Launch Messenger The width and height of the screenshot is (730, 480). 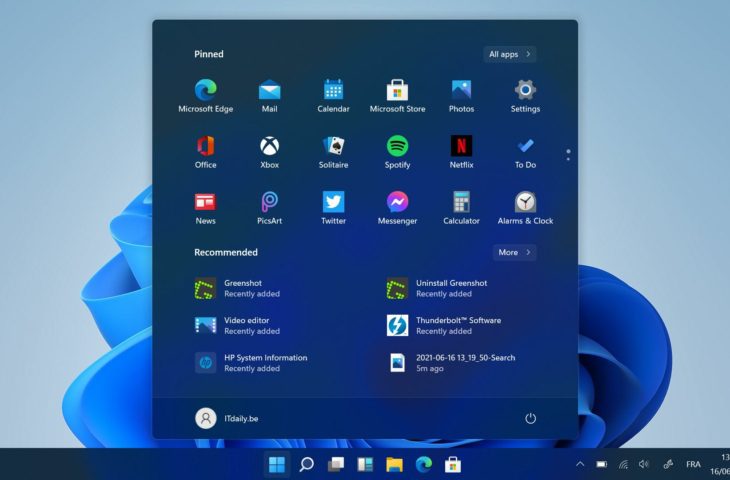click(397, 208)
